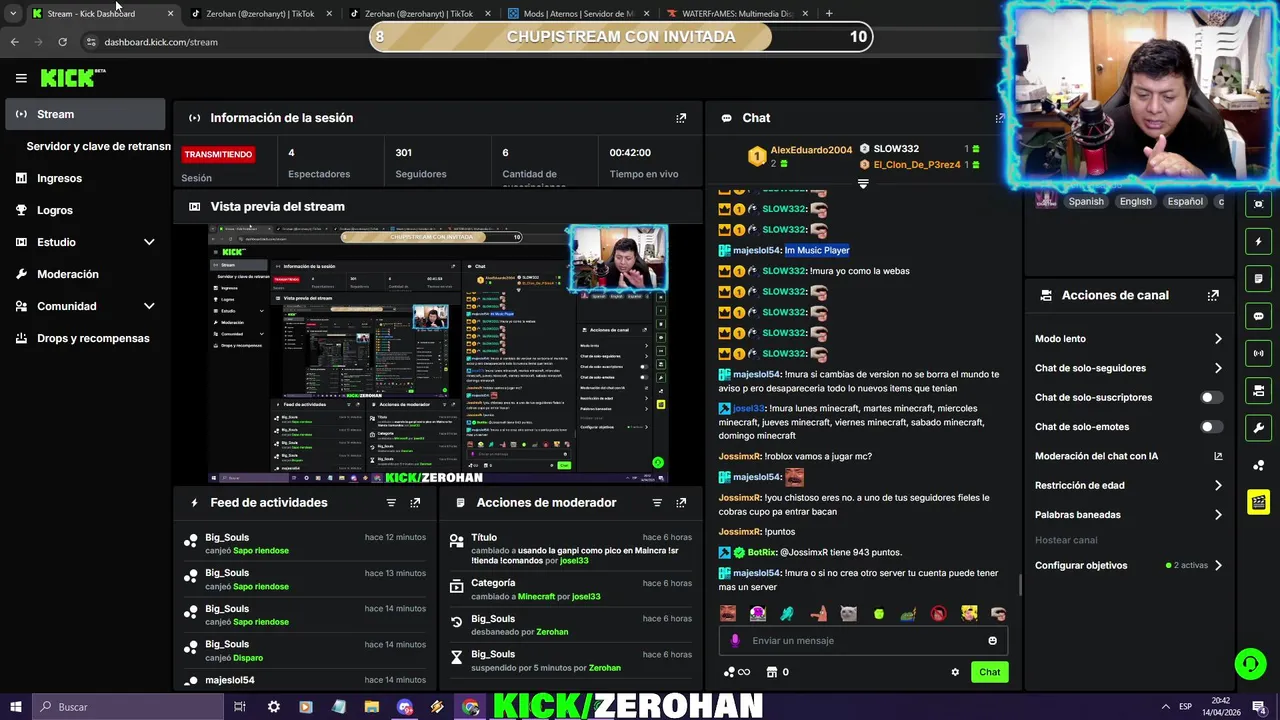Click the lightning bolt icon in right rail
Viewport: 1280px width, 720px height.
[1258, 241]
